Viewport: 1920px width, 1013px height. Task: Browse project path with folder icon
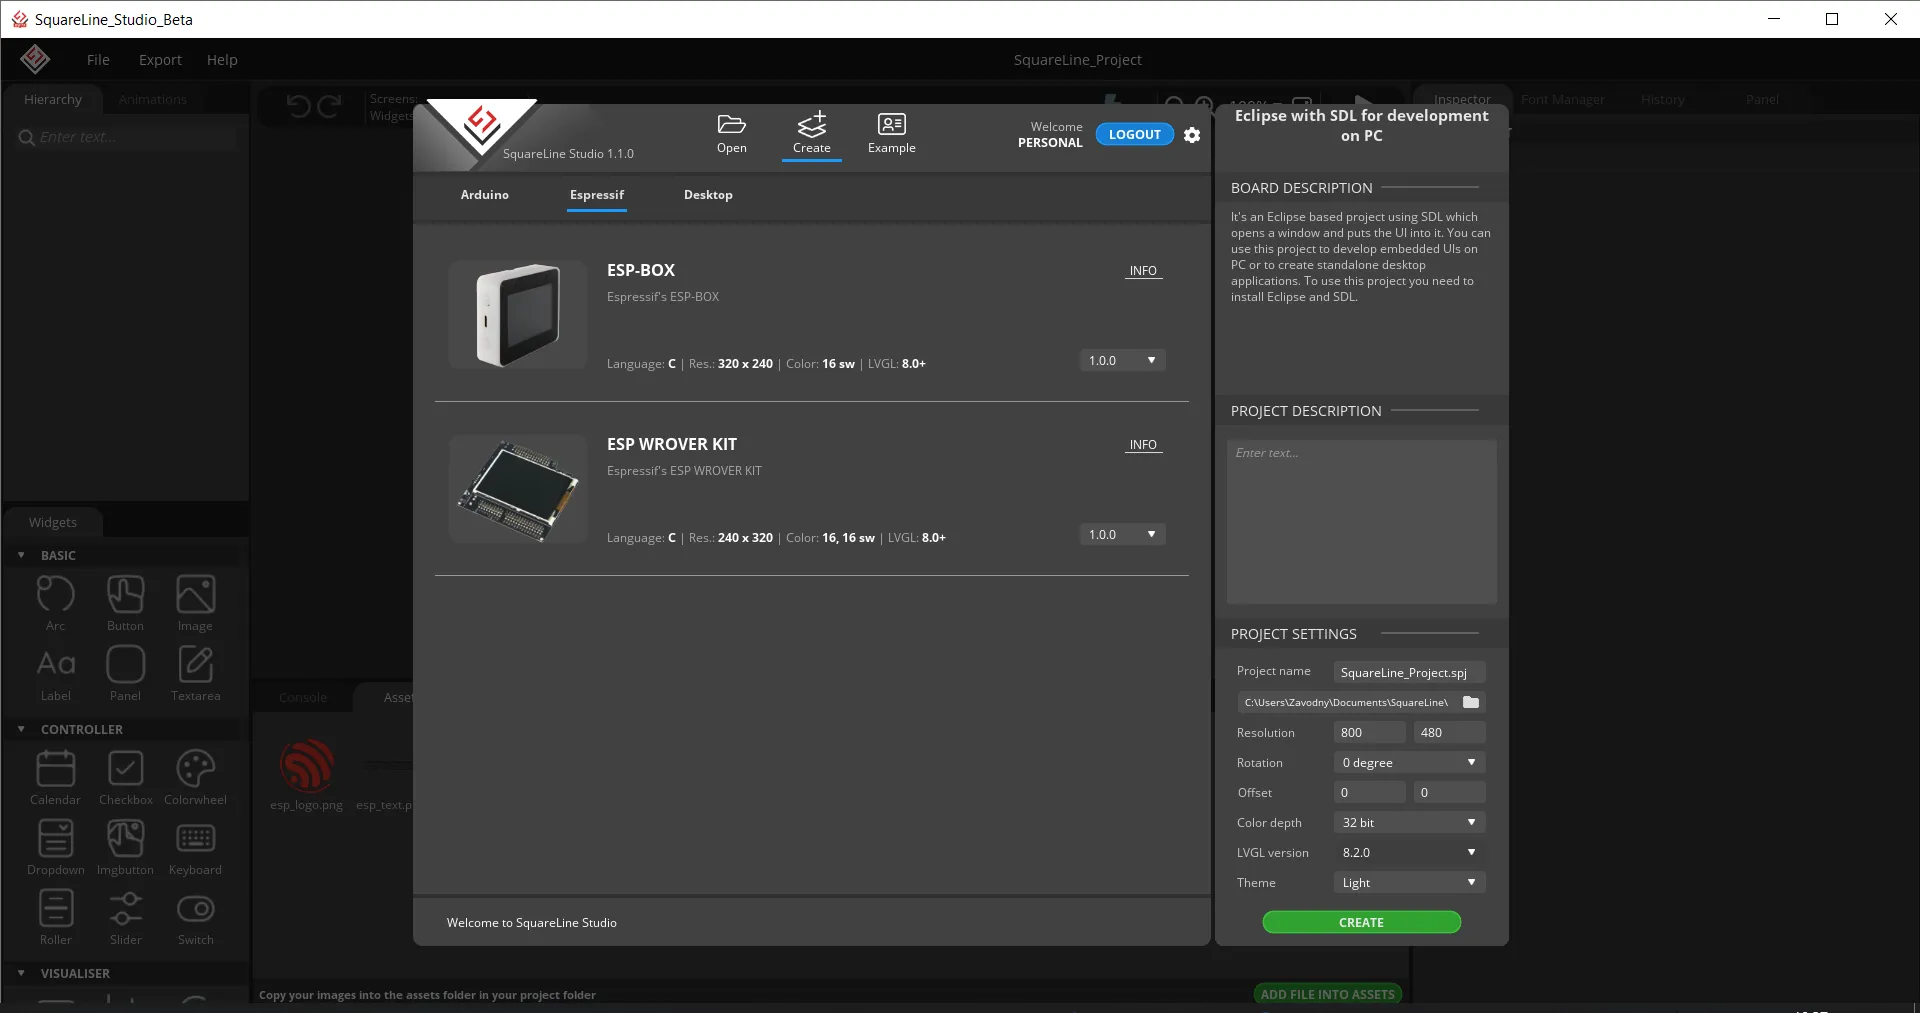[1470, 702]
